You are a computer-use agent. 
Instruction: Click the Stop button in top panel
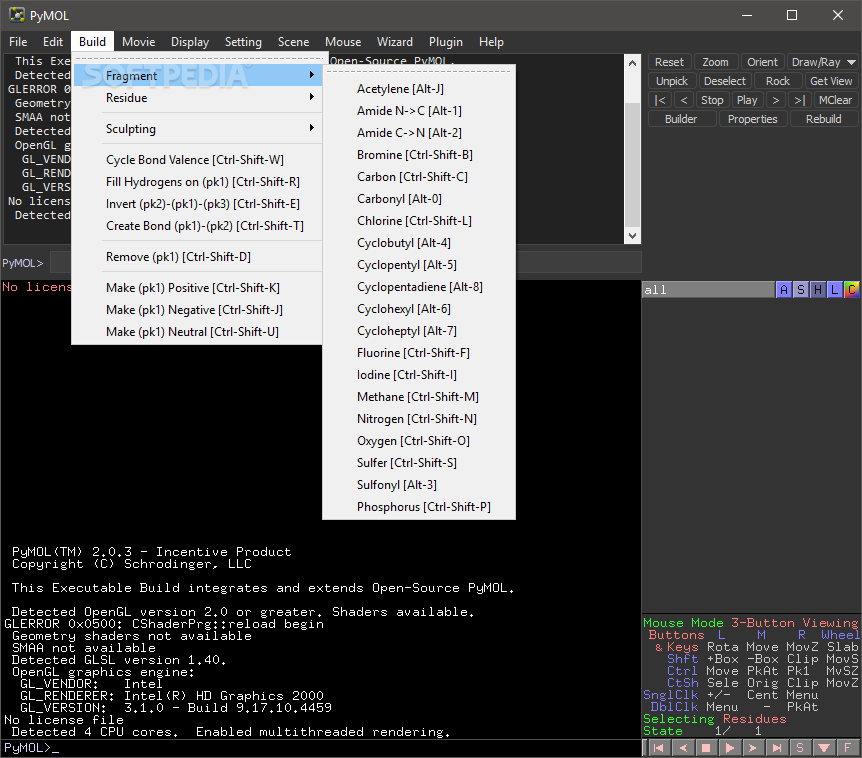pyautogui.click(x=712, y=100)
